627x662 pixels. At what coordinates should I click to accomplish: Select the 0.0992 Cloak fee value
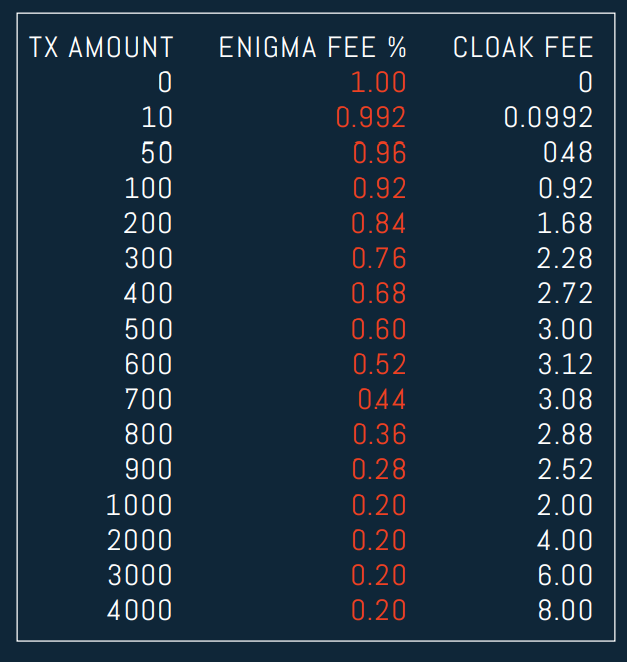pos(548,117)
